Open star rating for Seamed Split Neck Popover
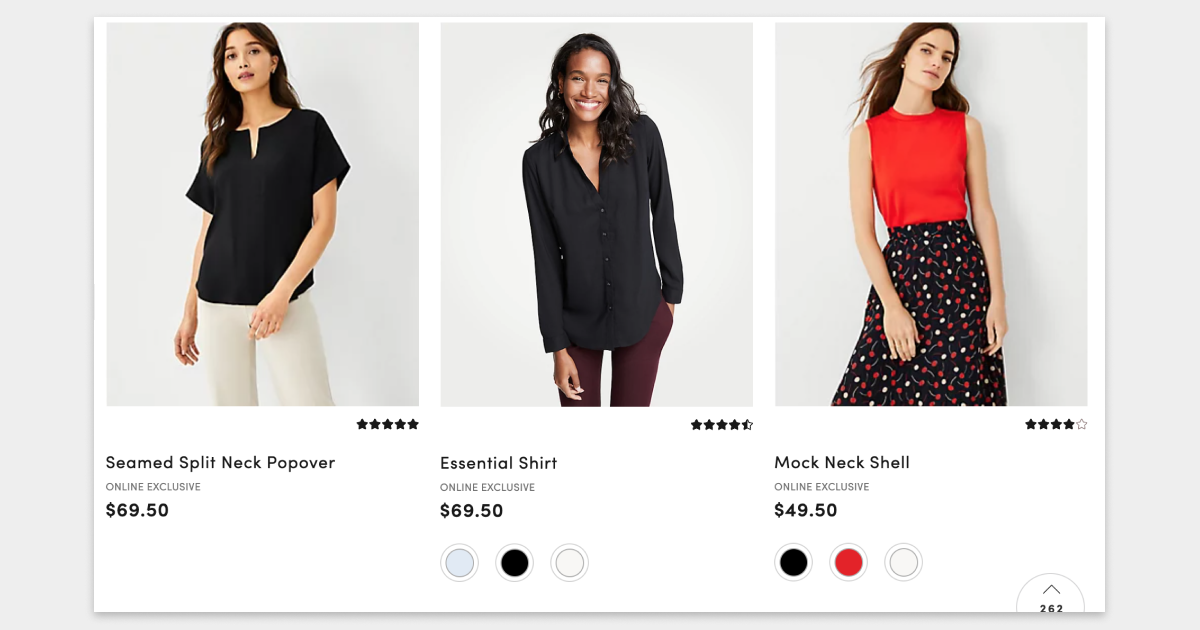Screen dimensions: 1200x630 pos(387,424)
